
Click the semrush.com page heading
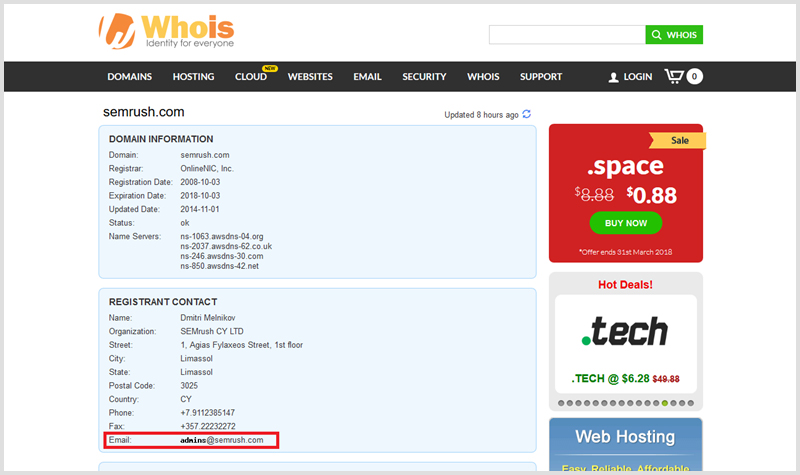[143, 112]
